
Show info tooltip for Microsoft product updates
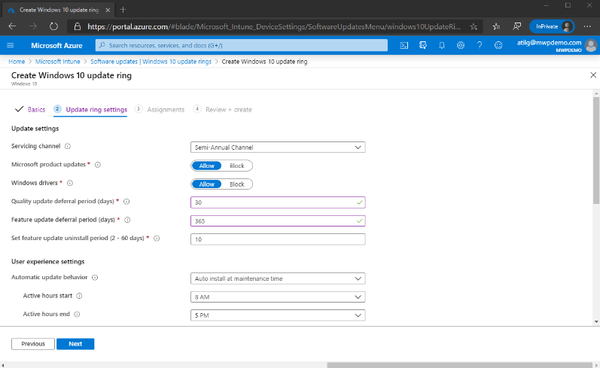point(98,165)
